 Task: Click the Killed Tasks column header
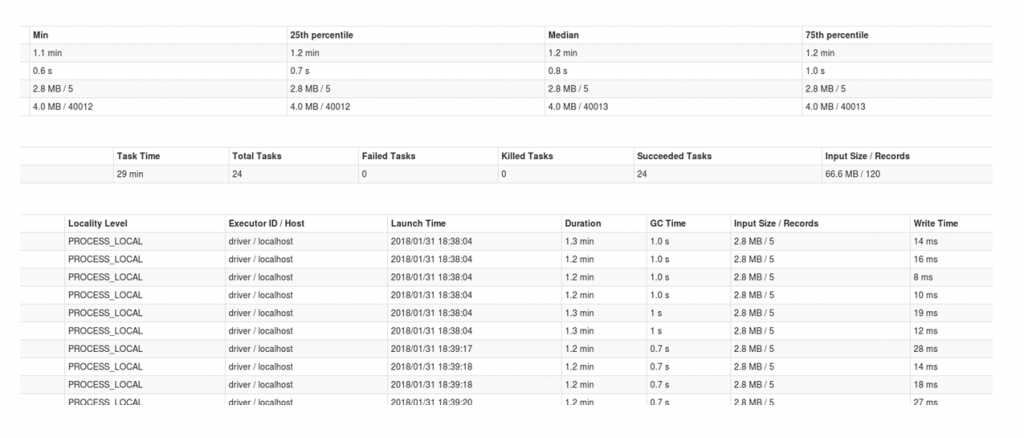527,156
